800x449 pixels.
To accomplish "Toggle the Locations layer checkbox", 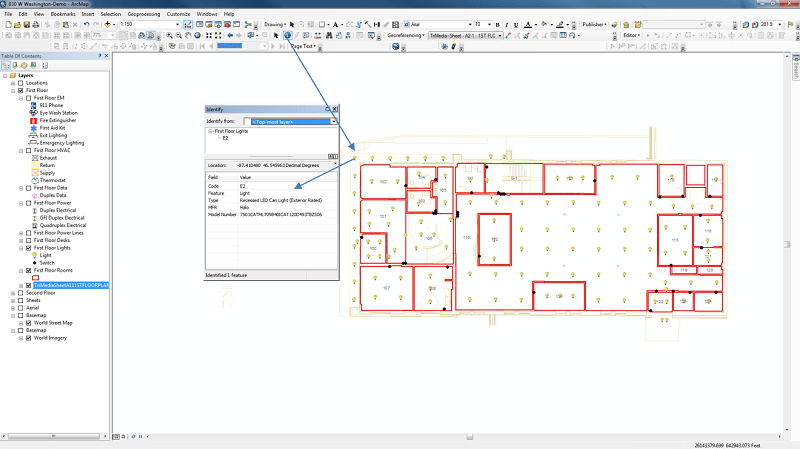I will pos(20,83).
